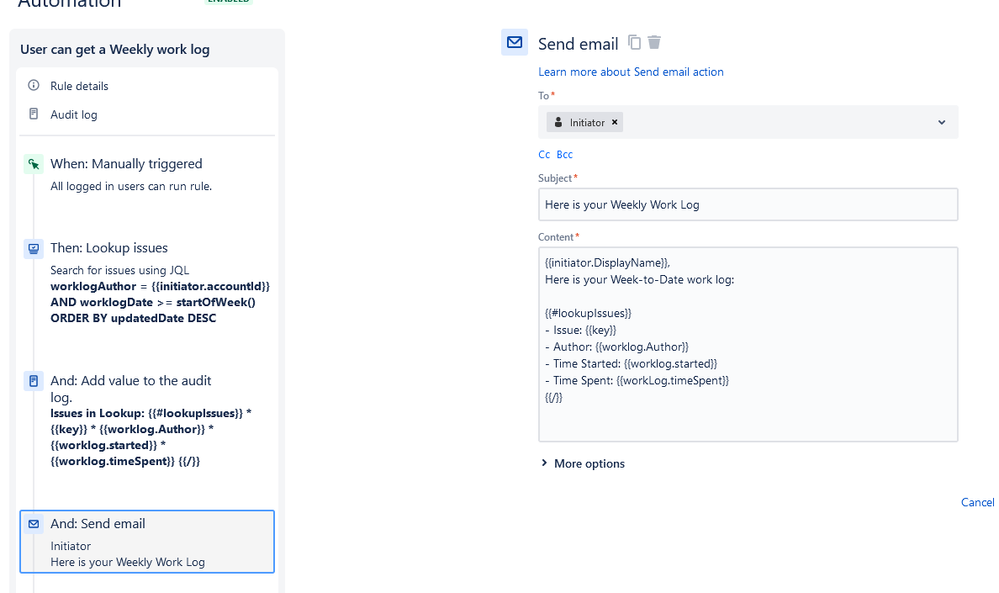999x593 pixels.
Task: Add a Cc recipient field
Action: point(543,154)
